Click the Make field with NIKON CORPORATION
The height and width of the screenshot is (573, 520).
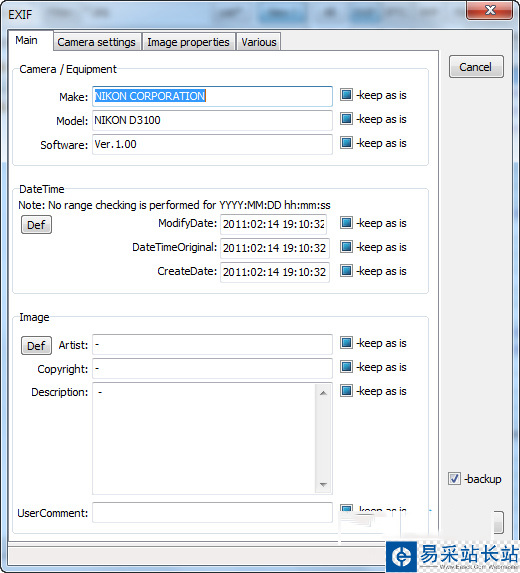[212, 96]
